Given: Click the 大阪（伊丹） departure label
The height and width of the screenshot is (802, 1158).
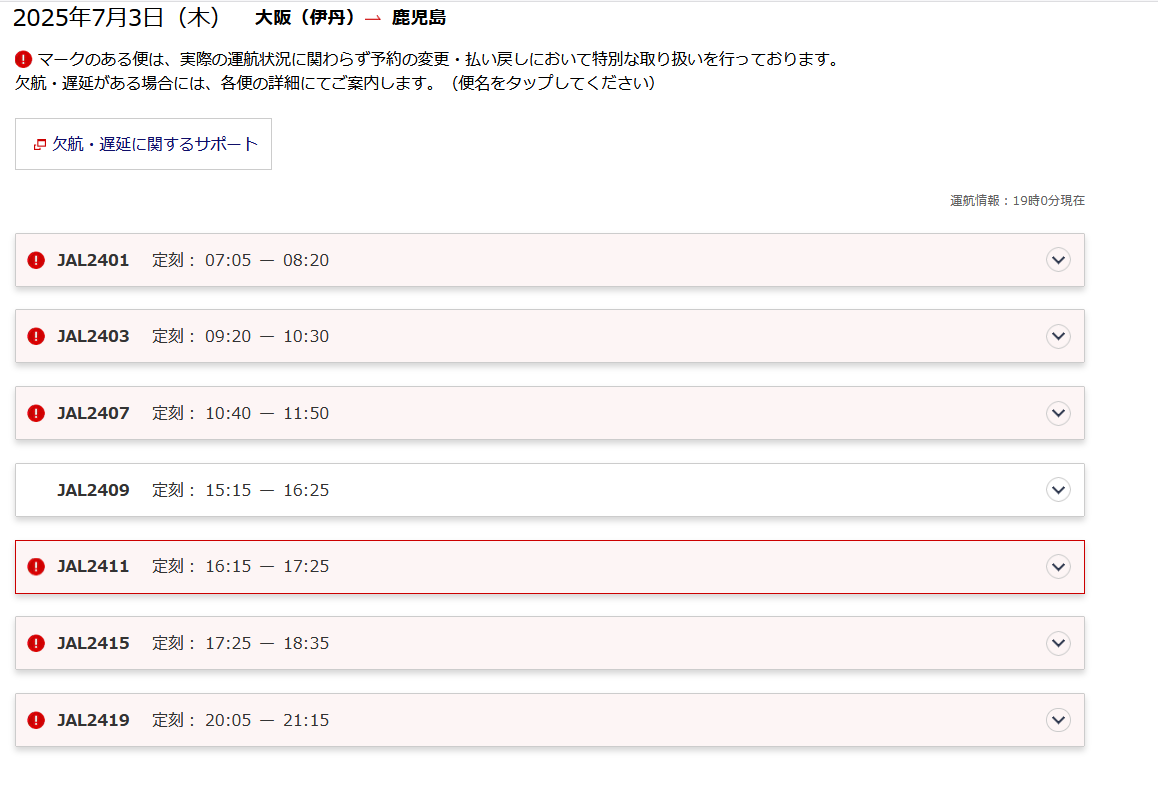Looking at the screenshot, I should tap(306, 18).
